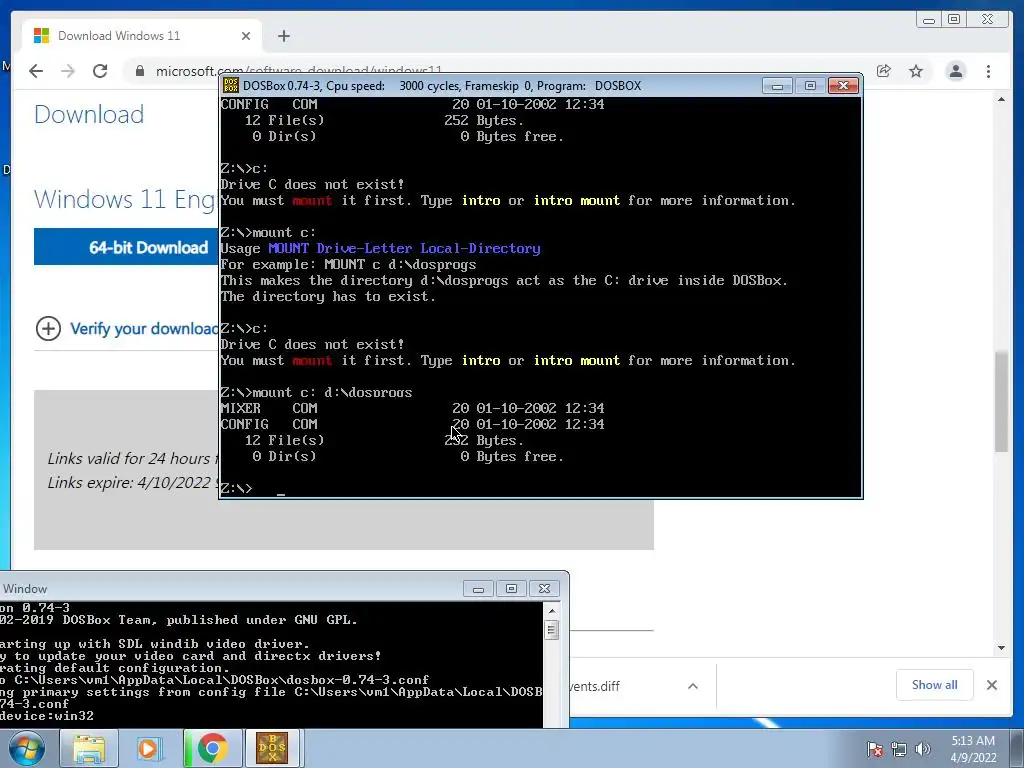Click the volume speaker tray icon
Screen dimensions: 1024x768
point(923,749)
